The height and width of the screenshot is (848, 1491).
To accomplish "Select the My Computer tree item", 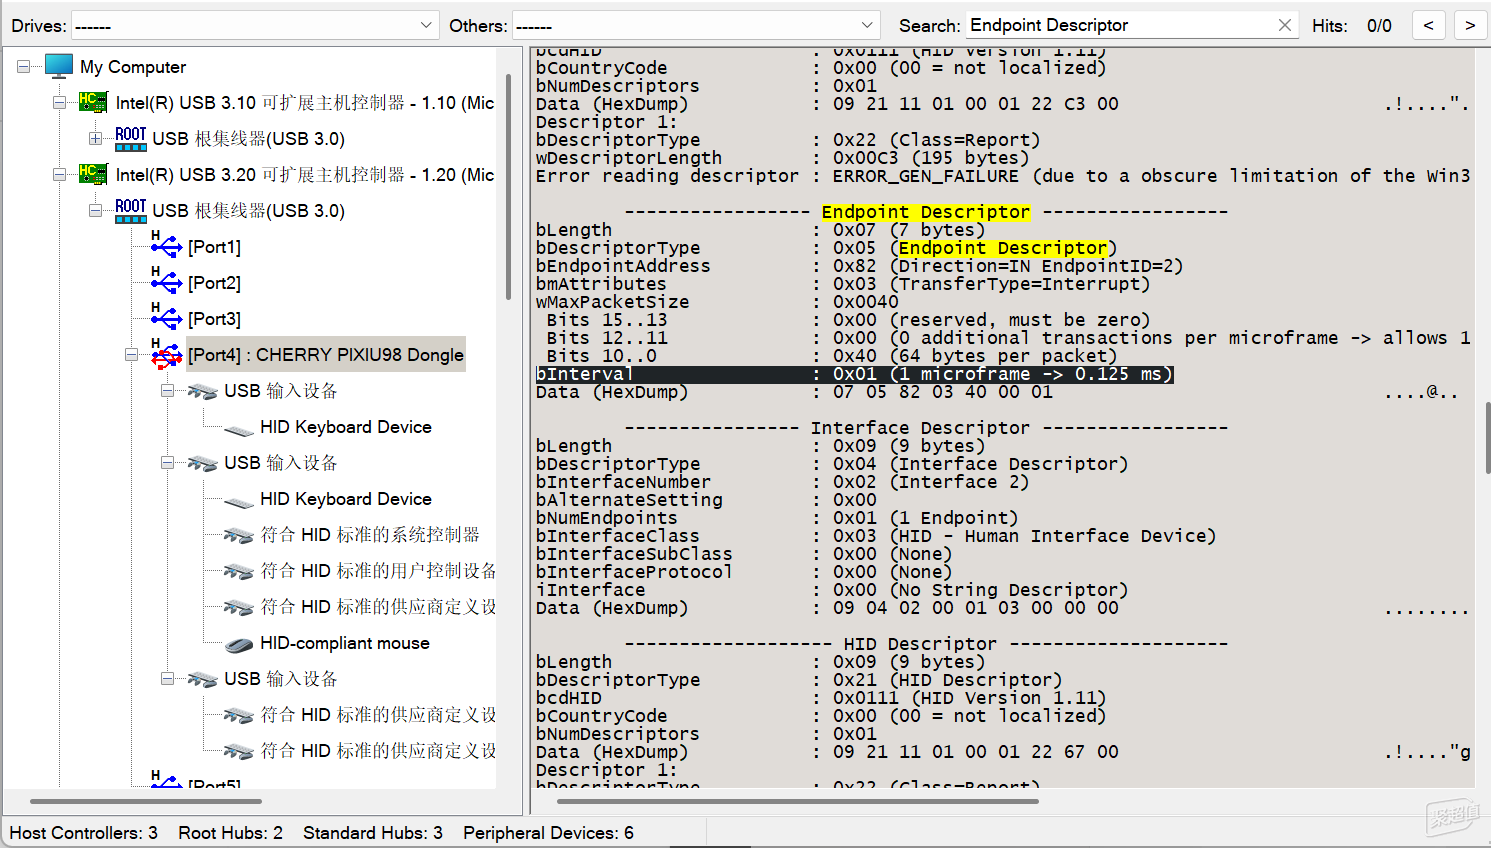I will coord(133,67).
